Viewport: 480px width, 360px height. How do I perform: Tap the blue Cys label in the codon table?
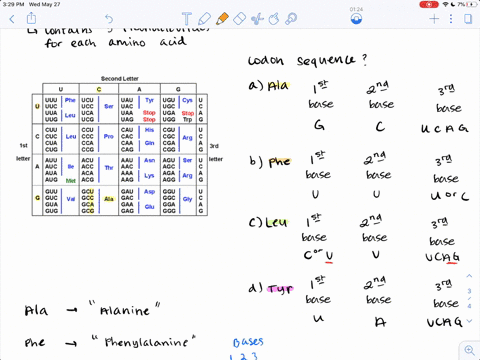click(187, 100)
